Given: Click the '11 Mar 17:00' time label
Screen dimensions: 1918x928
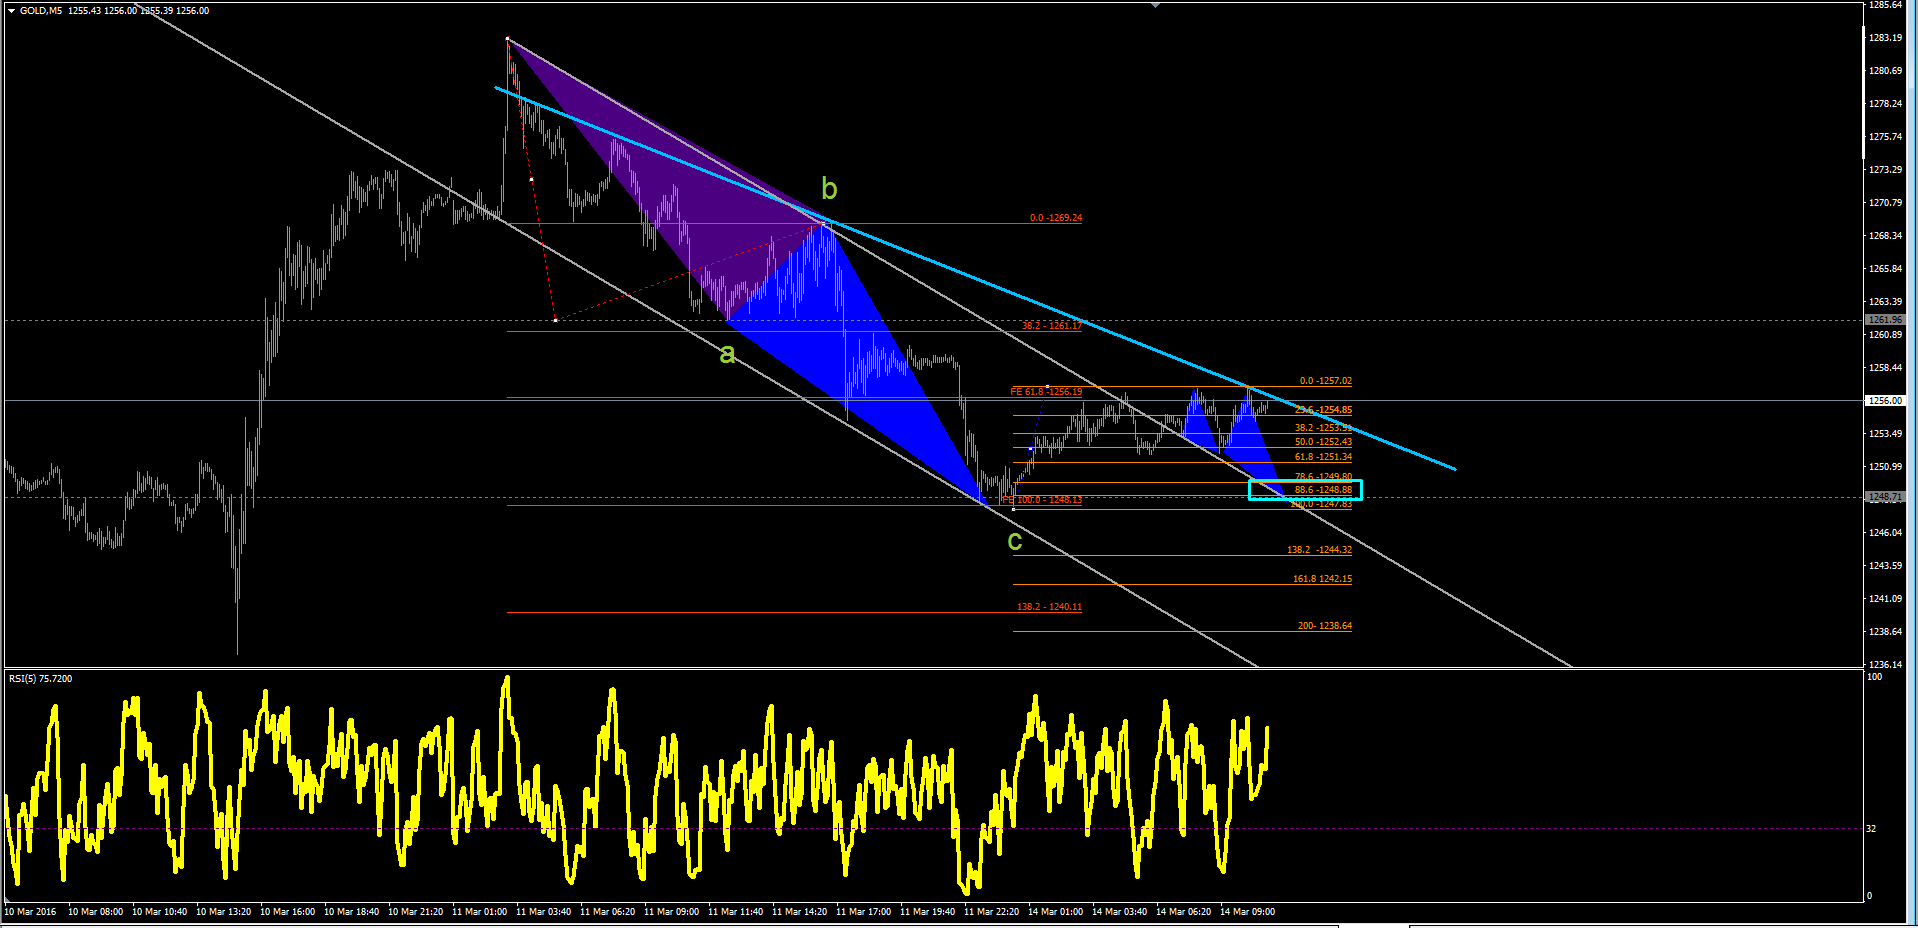Looking at the screenshot, I should tap(864, 912).
